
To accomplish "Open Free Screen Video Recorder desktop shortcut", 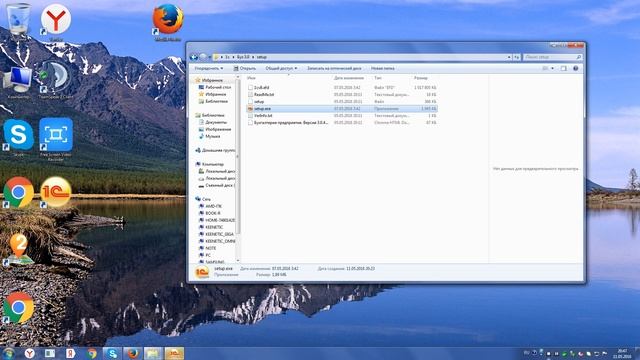I will coord(56,138).
